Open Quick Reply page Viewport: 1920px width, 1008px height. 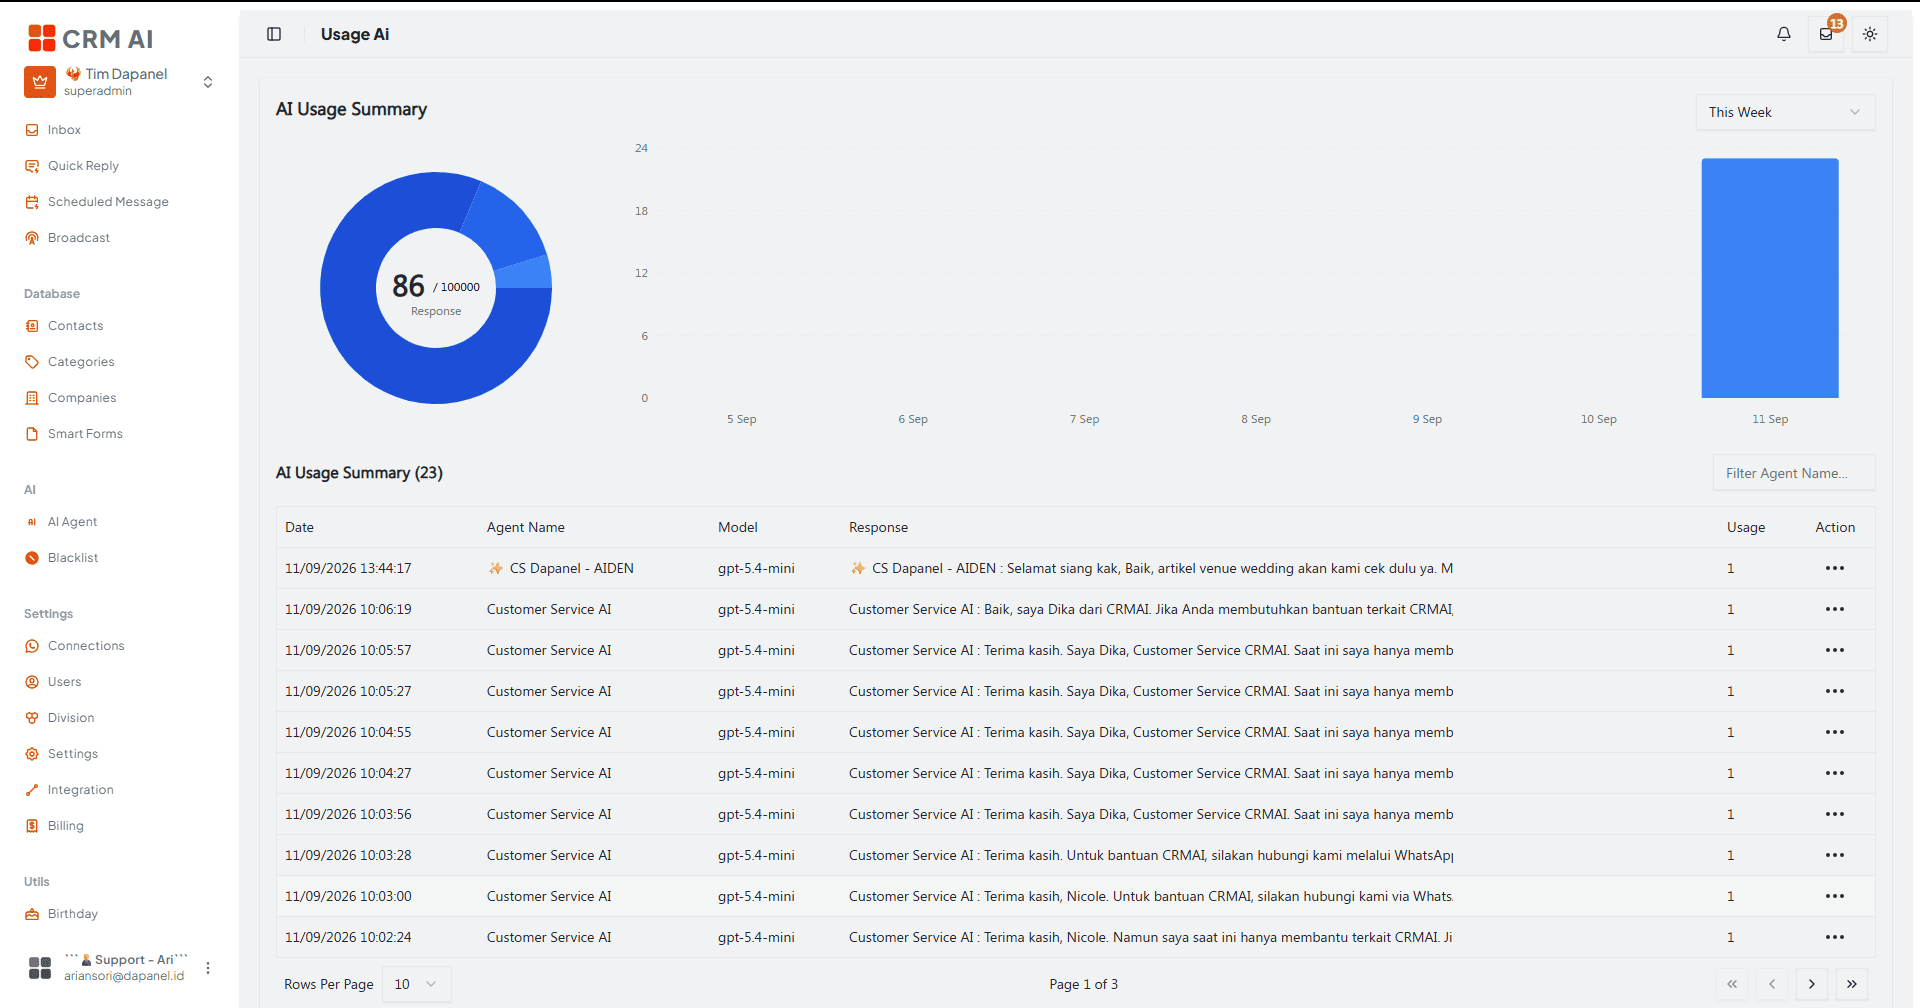coord(83,166)
